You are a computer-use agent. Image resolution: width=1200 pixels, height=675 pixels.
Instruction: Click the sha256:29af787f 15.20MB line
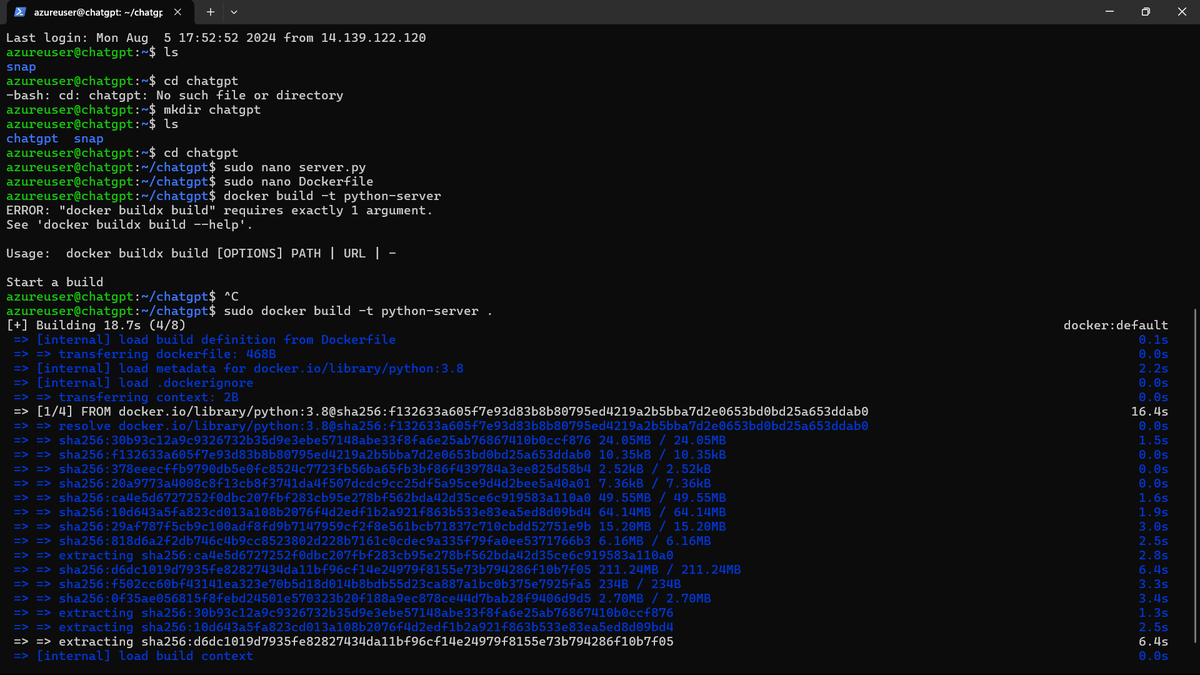[x=370, y=527]
